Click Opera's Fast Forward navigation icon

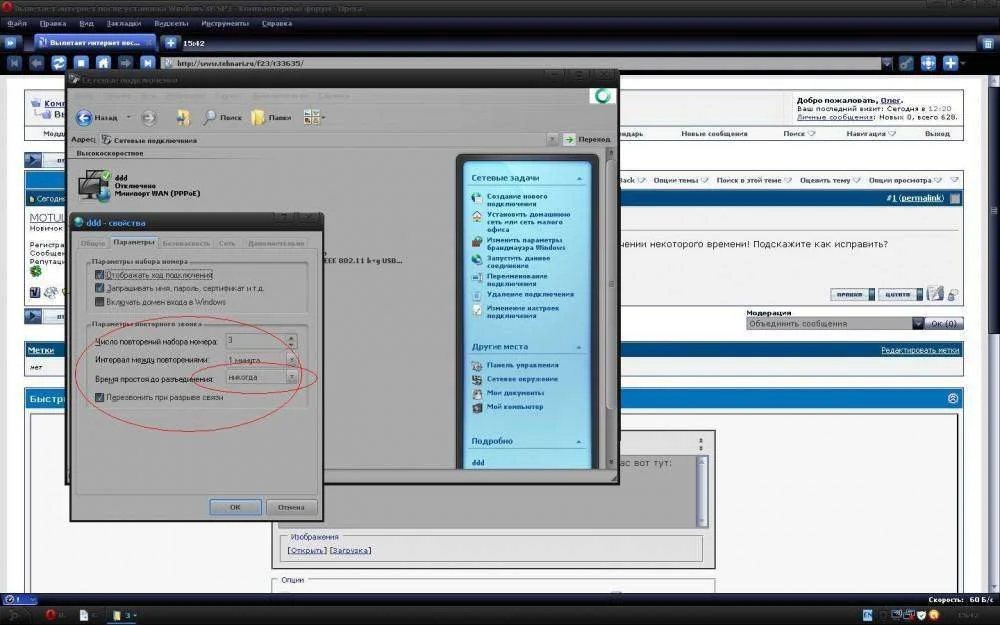(147, 63)
